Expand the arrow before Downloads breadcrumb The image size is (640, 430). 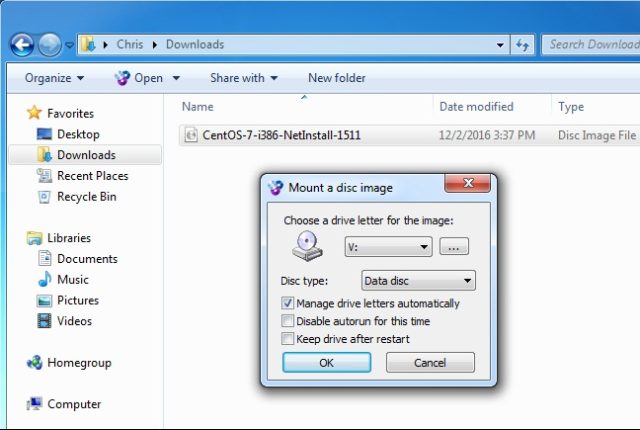[x=155, y=44]
